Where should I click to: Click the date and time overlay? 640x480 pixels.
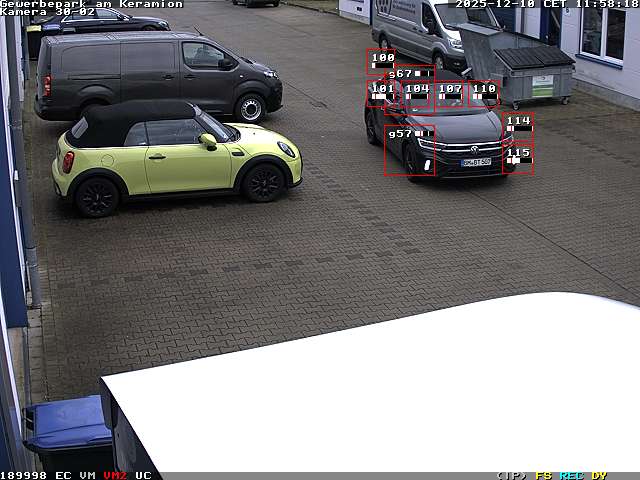pyautogui.click(x=547, y=4)
